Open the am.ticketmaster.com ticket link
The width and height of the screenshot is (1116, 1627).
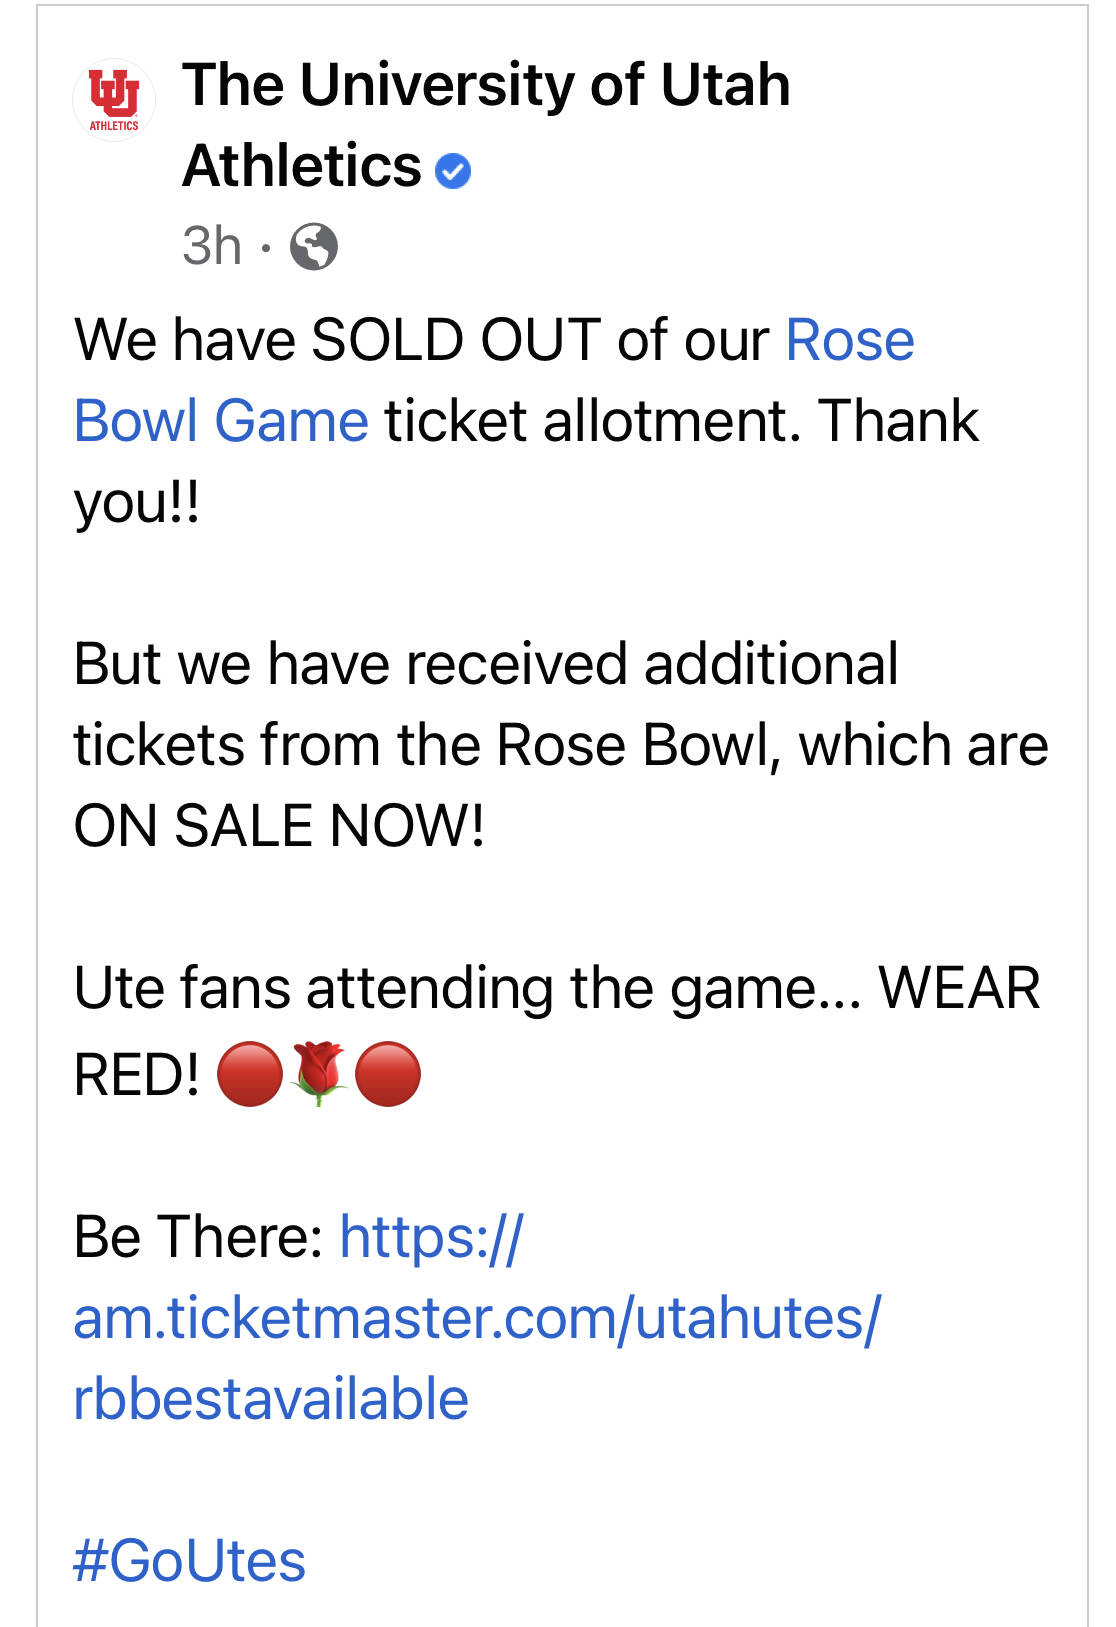[476, 1318]
